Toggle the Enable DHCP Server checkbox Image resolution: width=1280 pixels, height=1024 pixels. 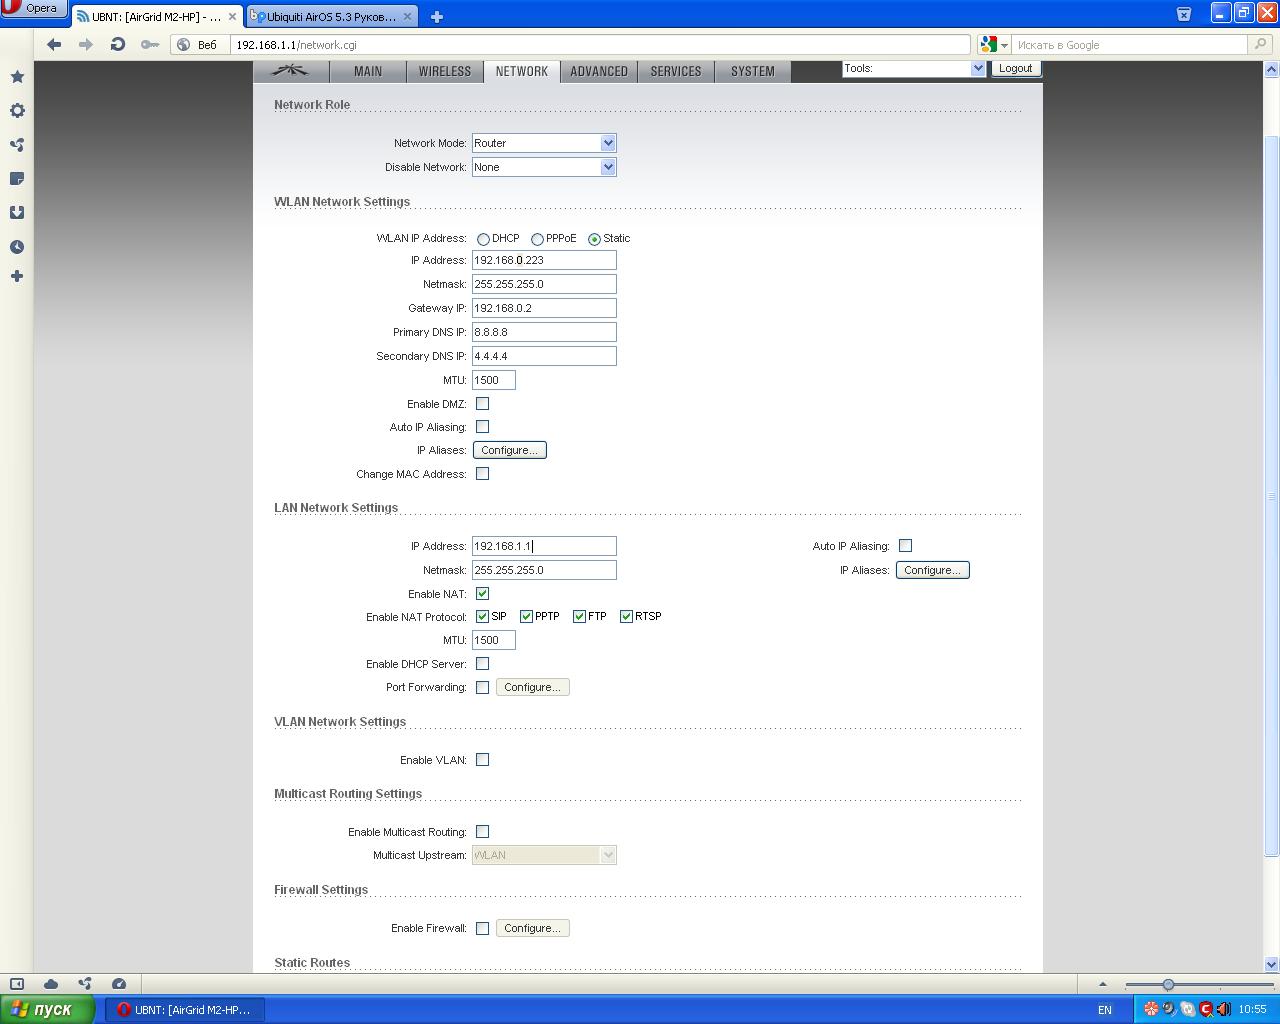(x=483, y=664)
